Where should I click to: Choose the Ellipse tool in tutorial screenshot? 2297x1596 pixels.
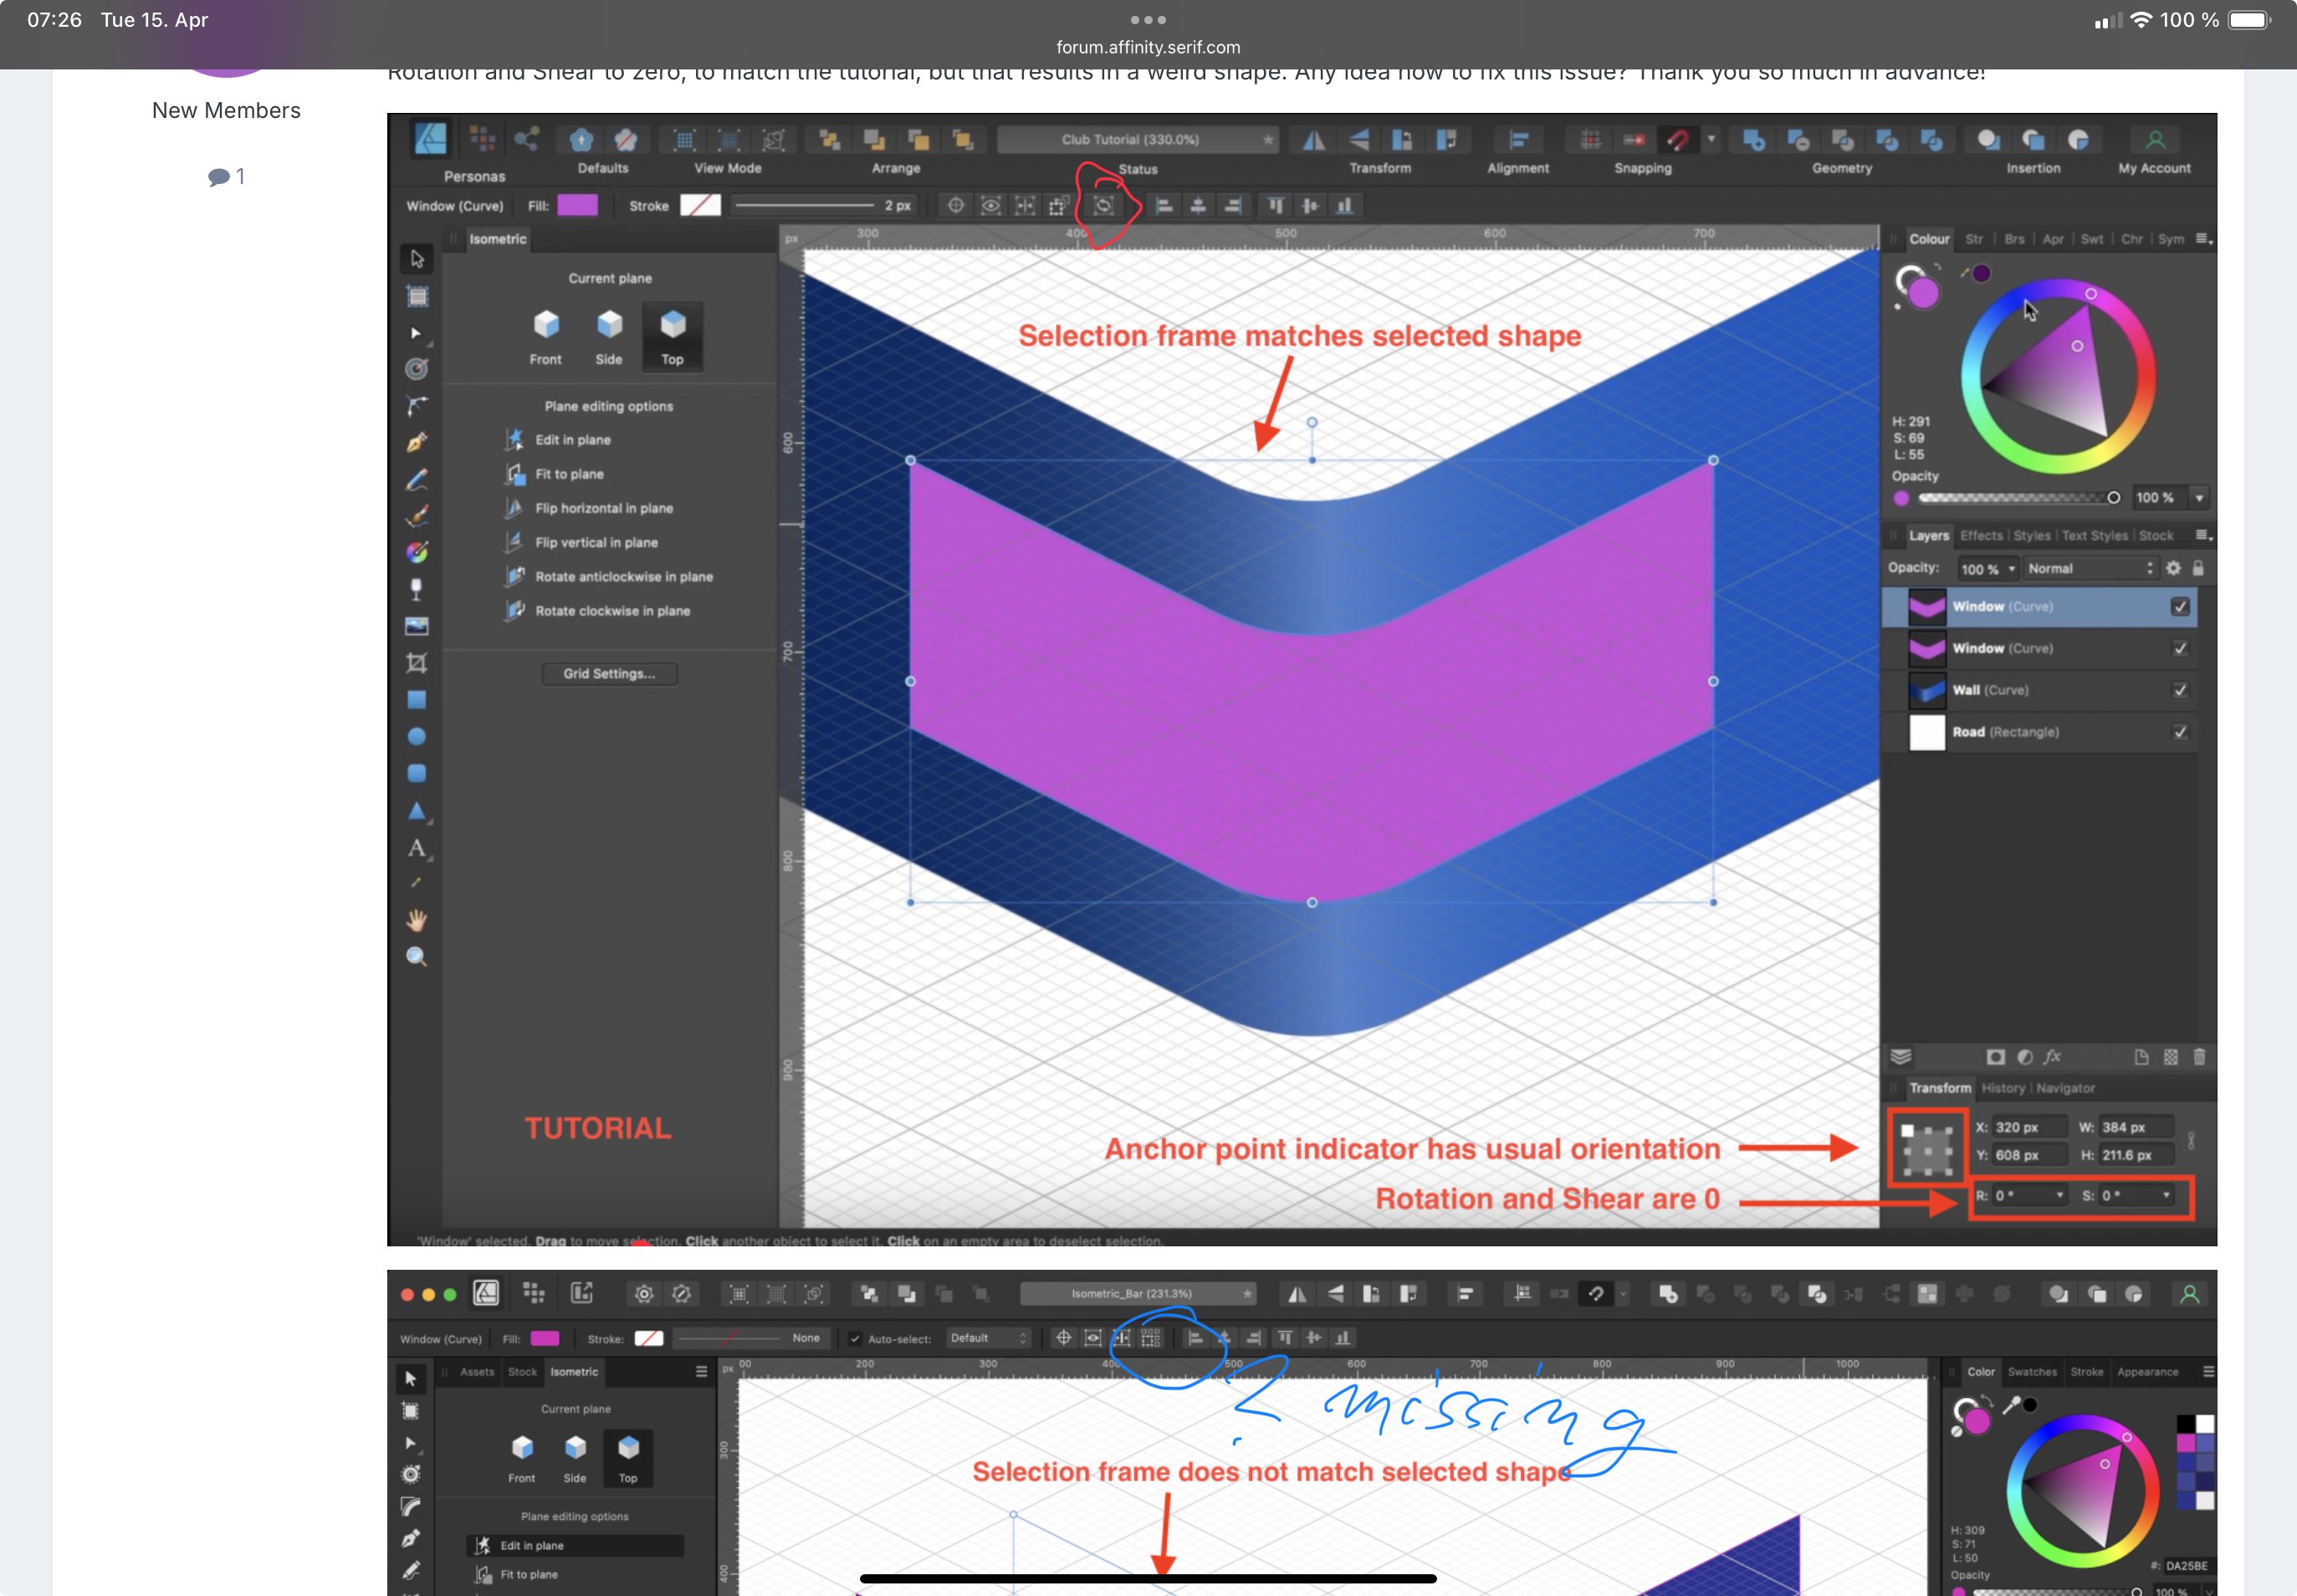416,737
